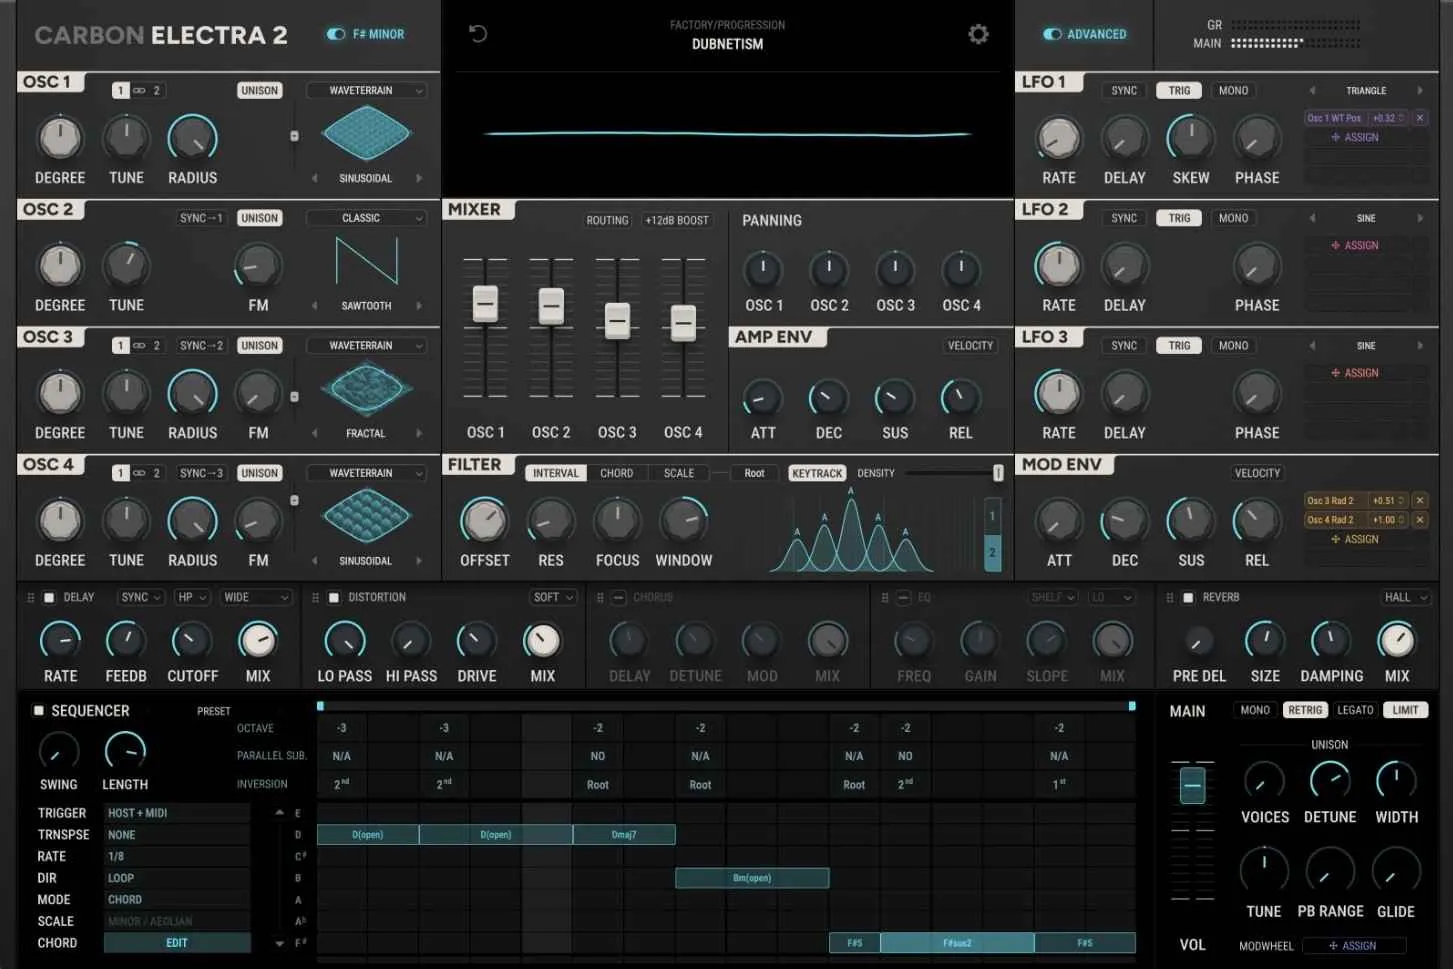Remove Osc 1 WT Pos modulation assignment
Viewport: 1453px width, 969px height.
coord(1419,118)
